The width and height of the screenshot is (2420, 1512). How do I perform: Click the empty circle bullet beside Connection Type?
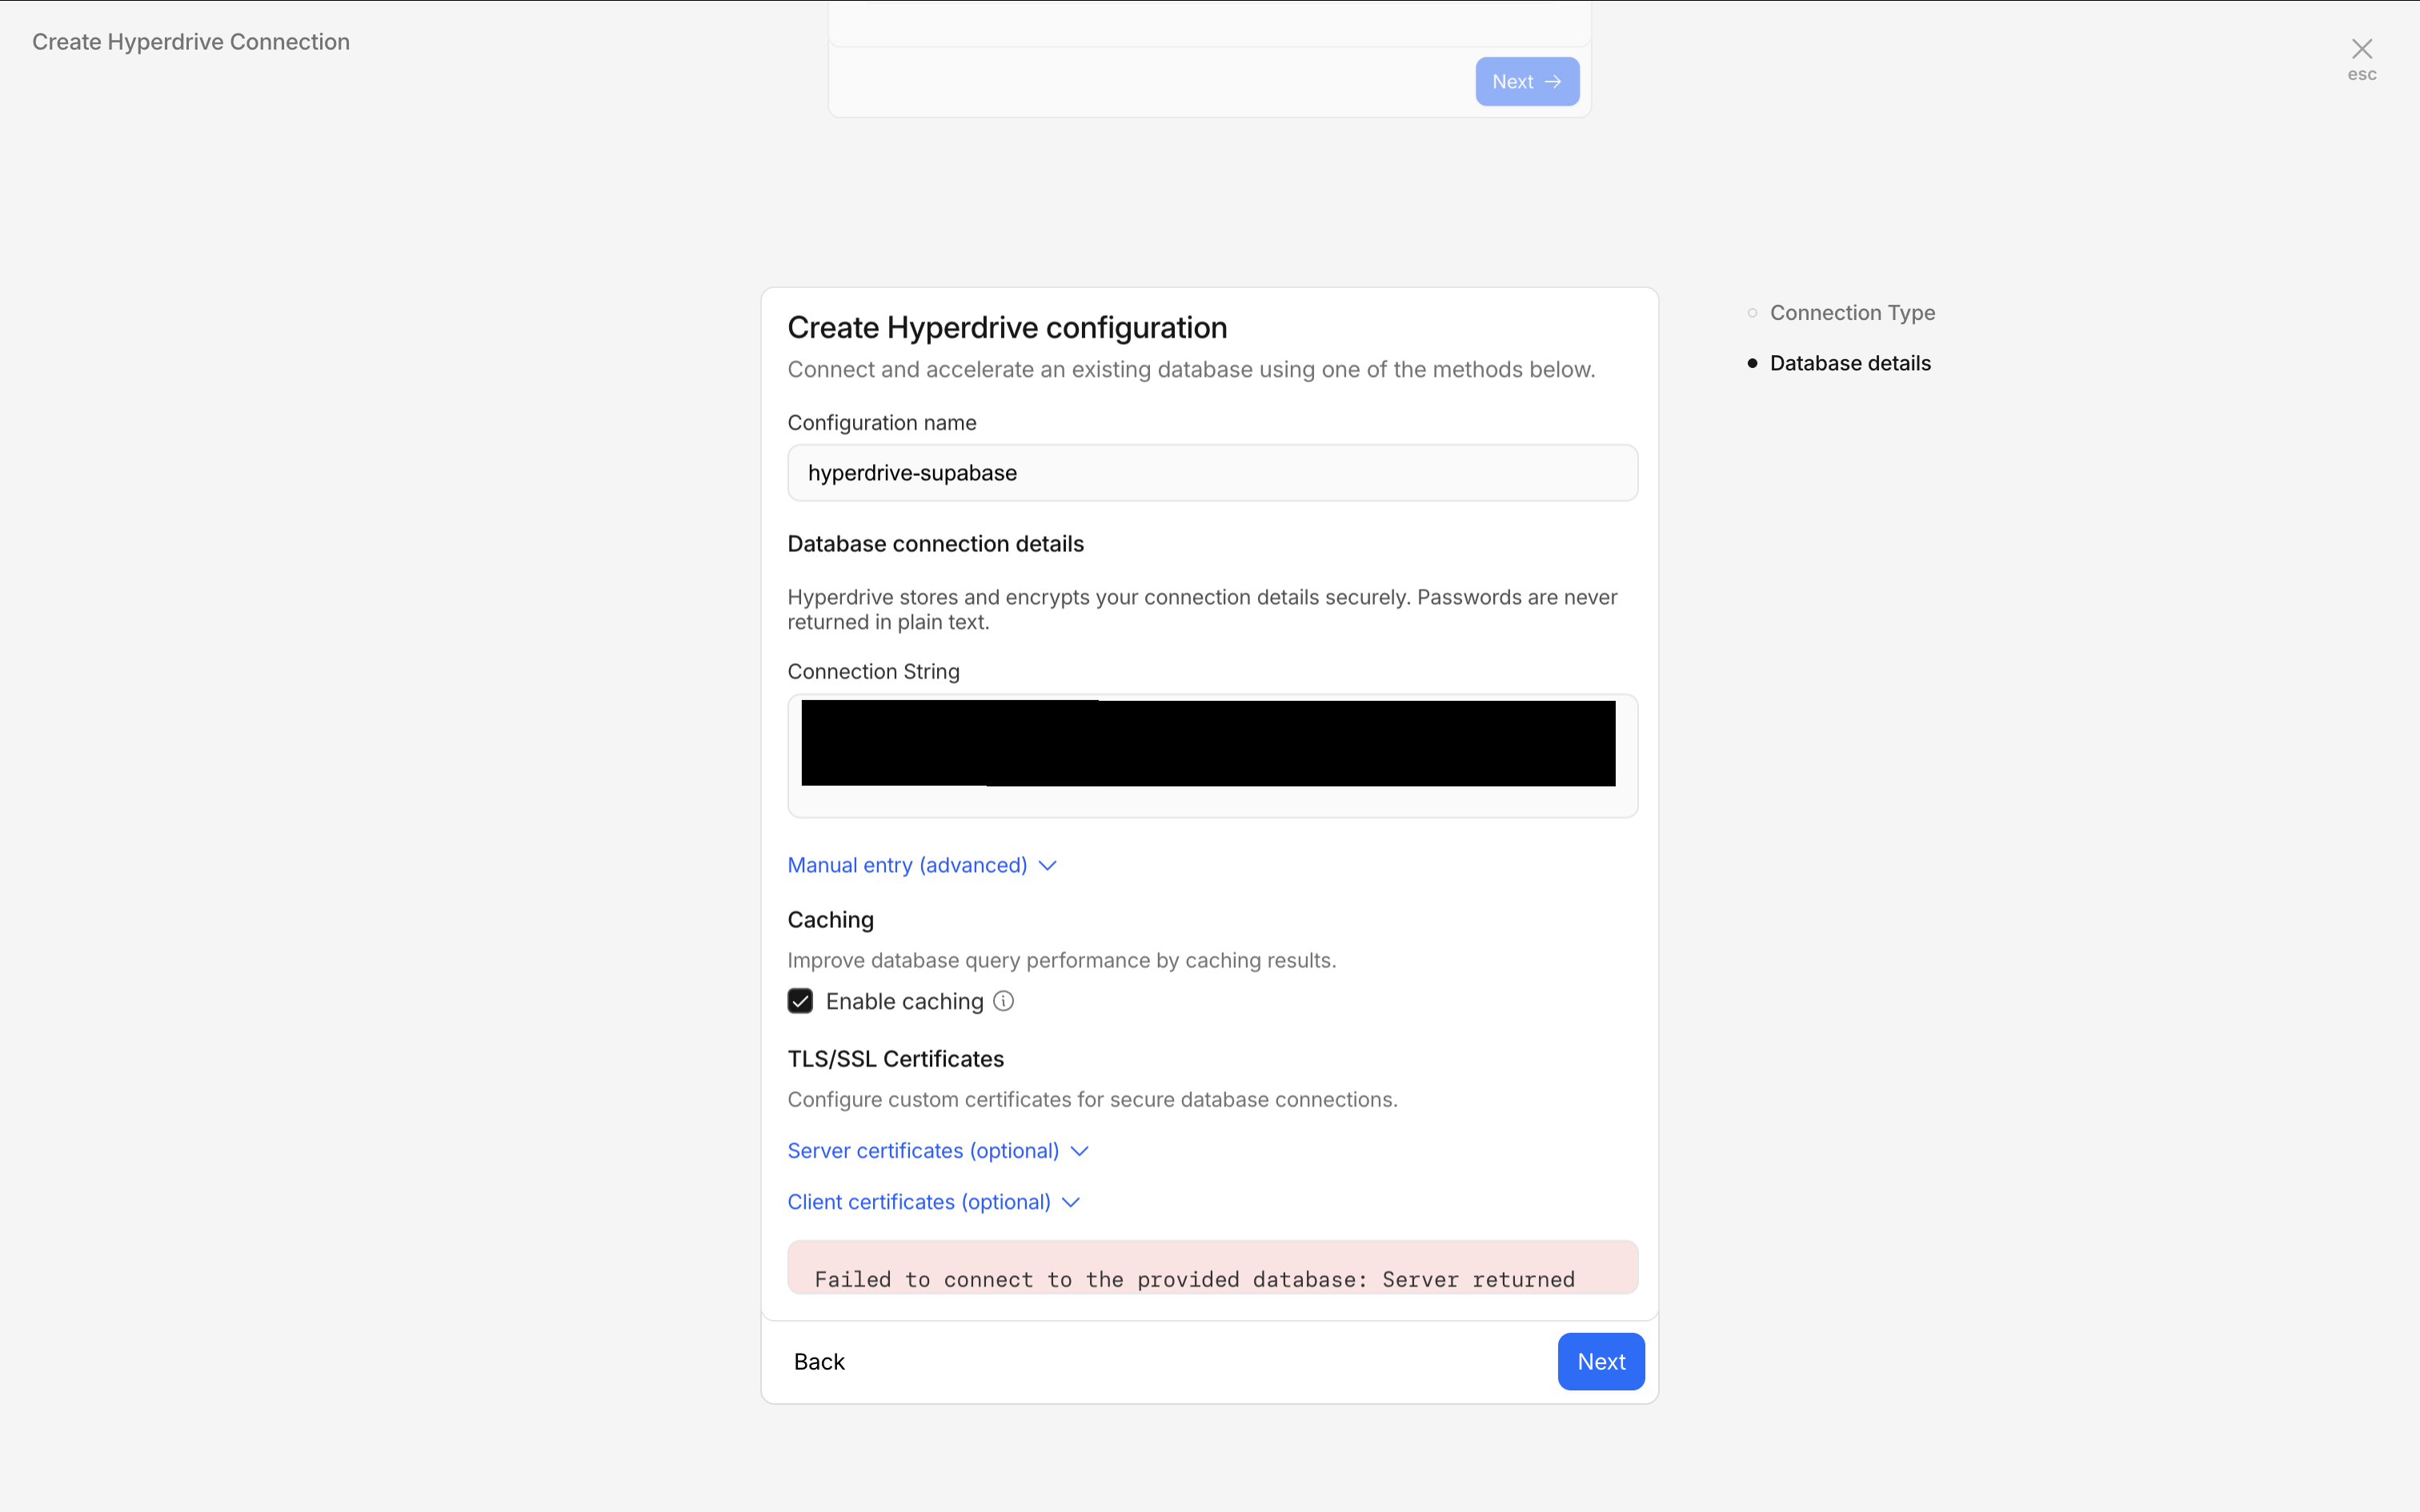tap(1752, 313)
